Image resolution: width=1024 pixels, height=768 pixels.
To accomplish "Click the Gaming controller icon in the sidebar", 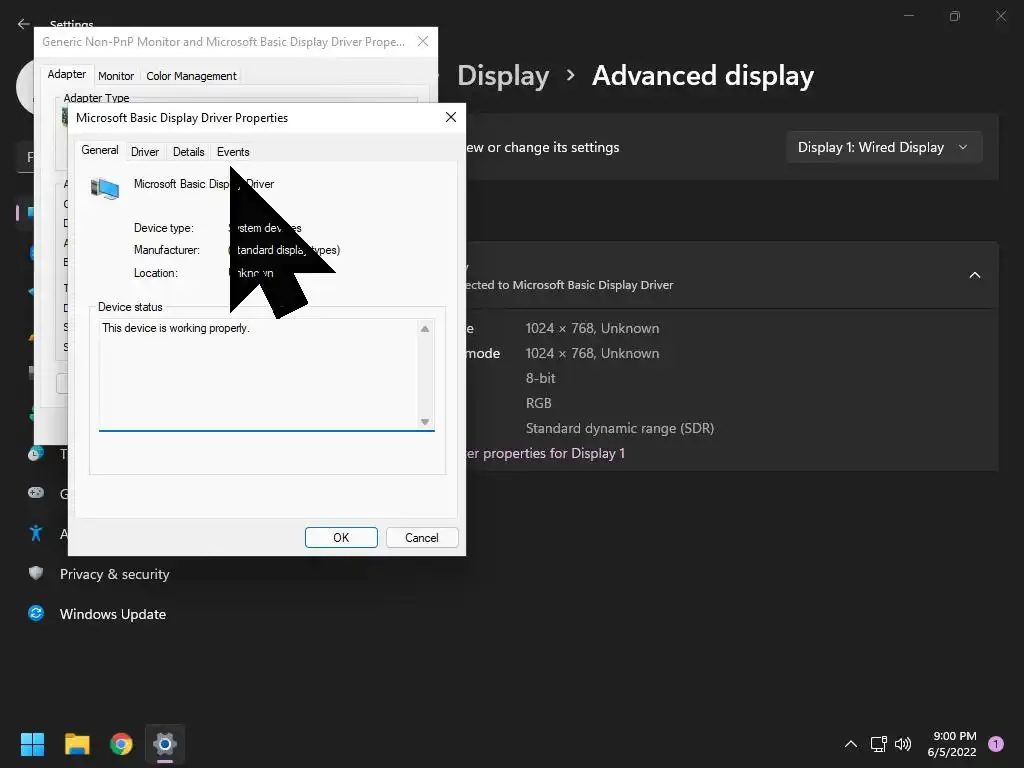I will click(x=36, y=492).
